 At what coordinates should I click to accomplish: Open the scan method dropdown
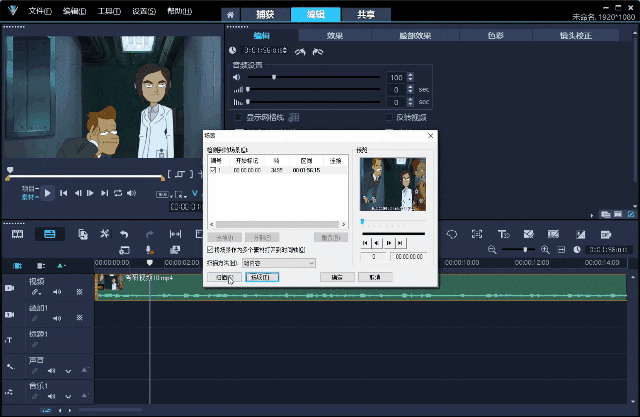[x=279, y=263]
